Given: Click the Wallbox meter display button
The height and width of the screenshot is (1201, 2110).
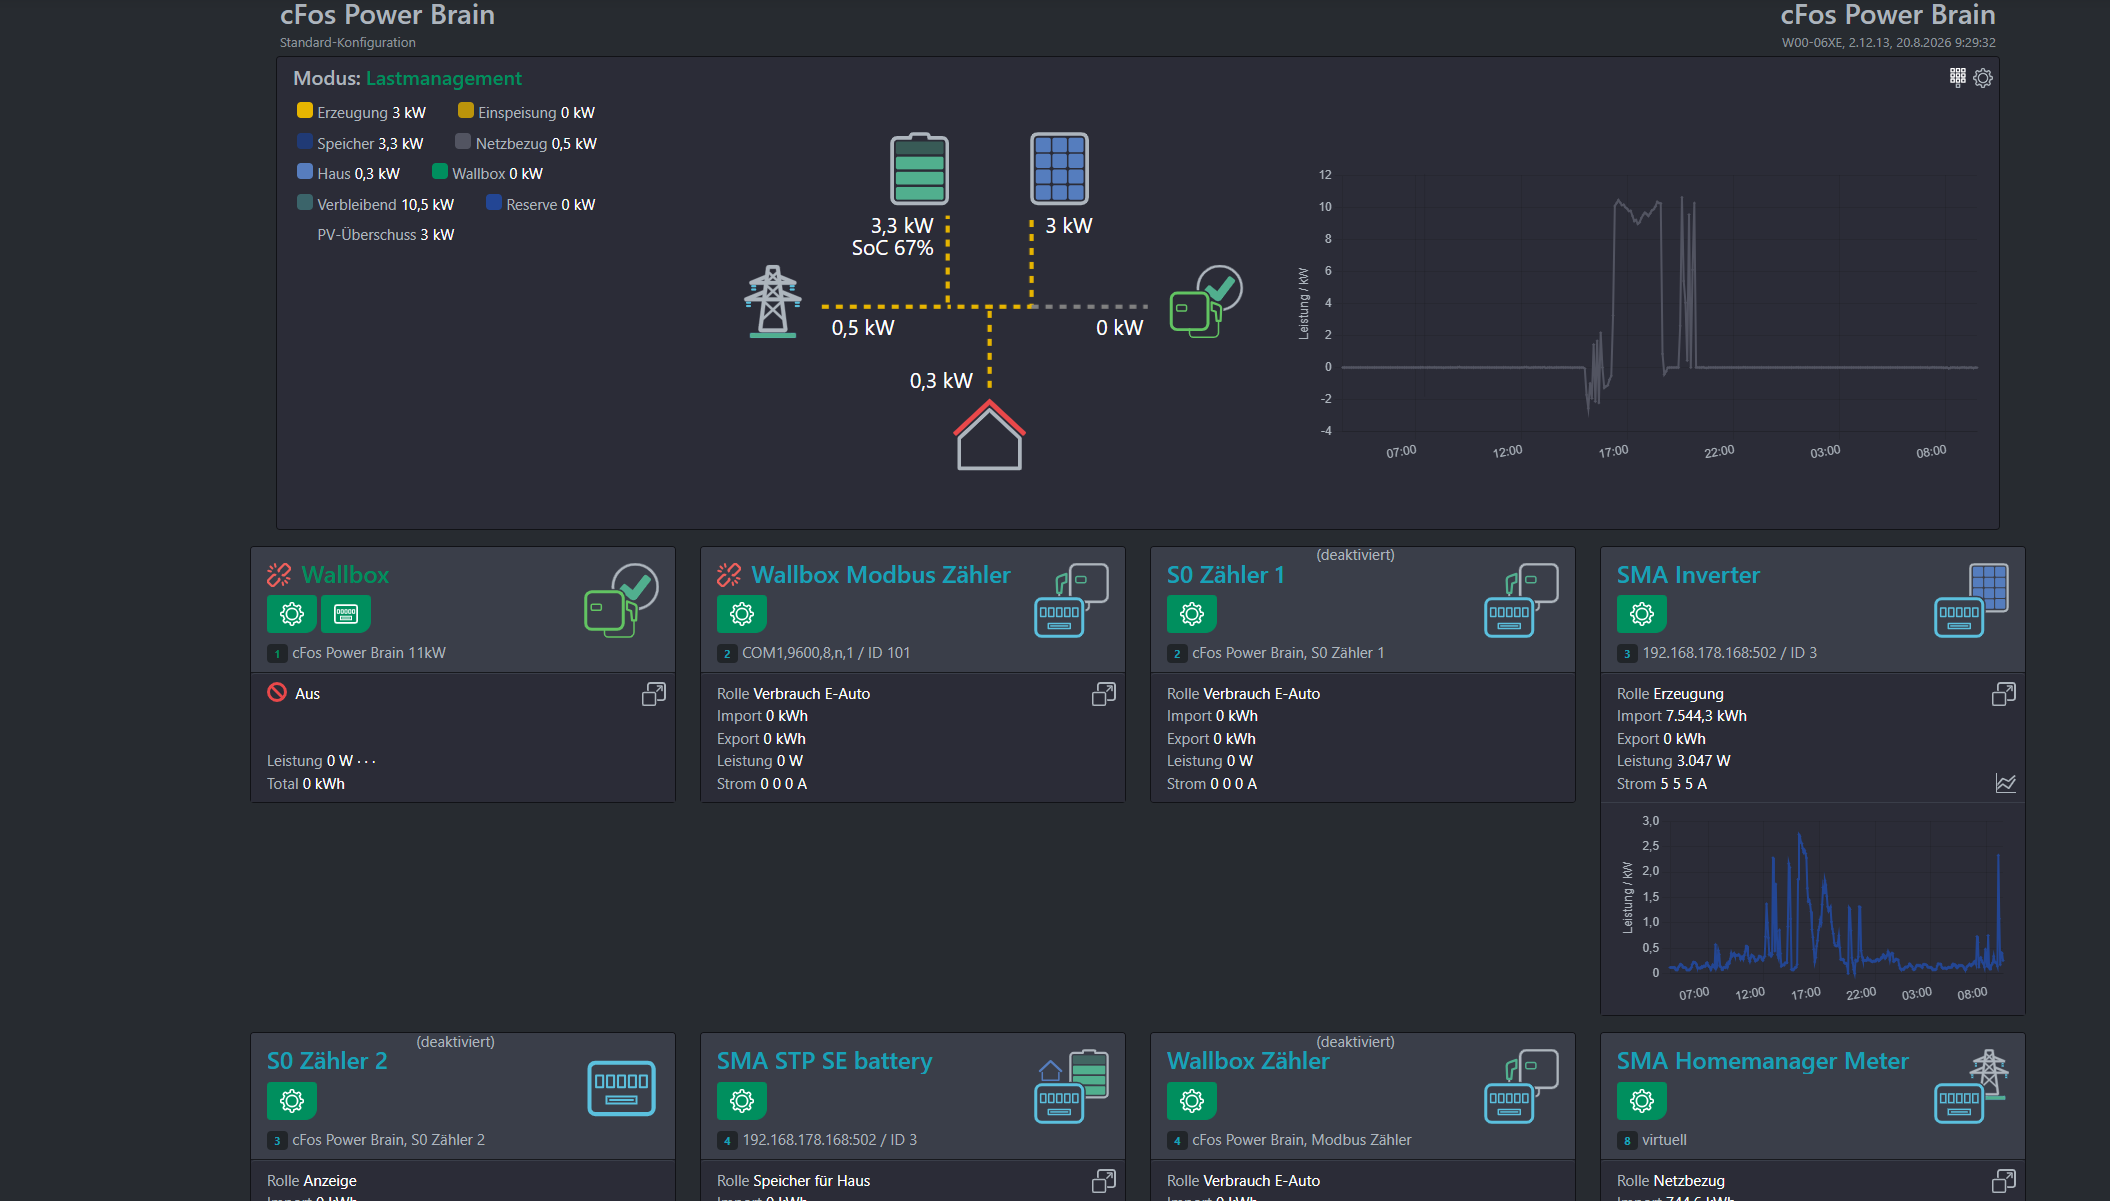Looking at the screenshot, I should (x=346, y=614).
